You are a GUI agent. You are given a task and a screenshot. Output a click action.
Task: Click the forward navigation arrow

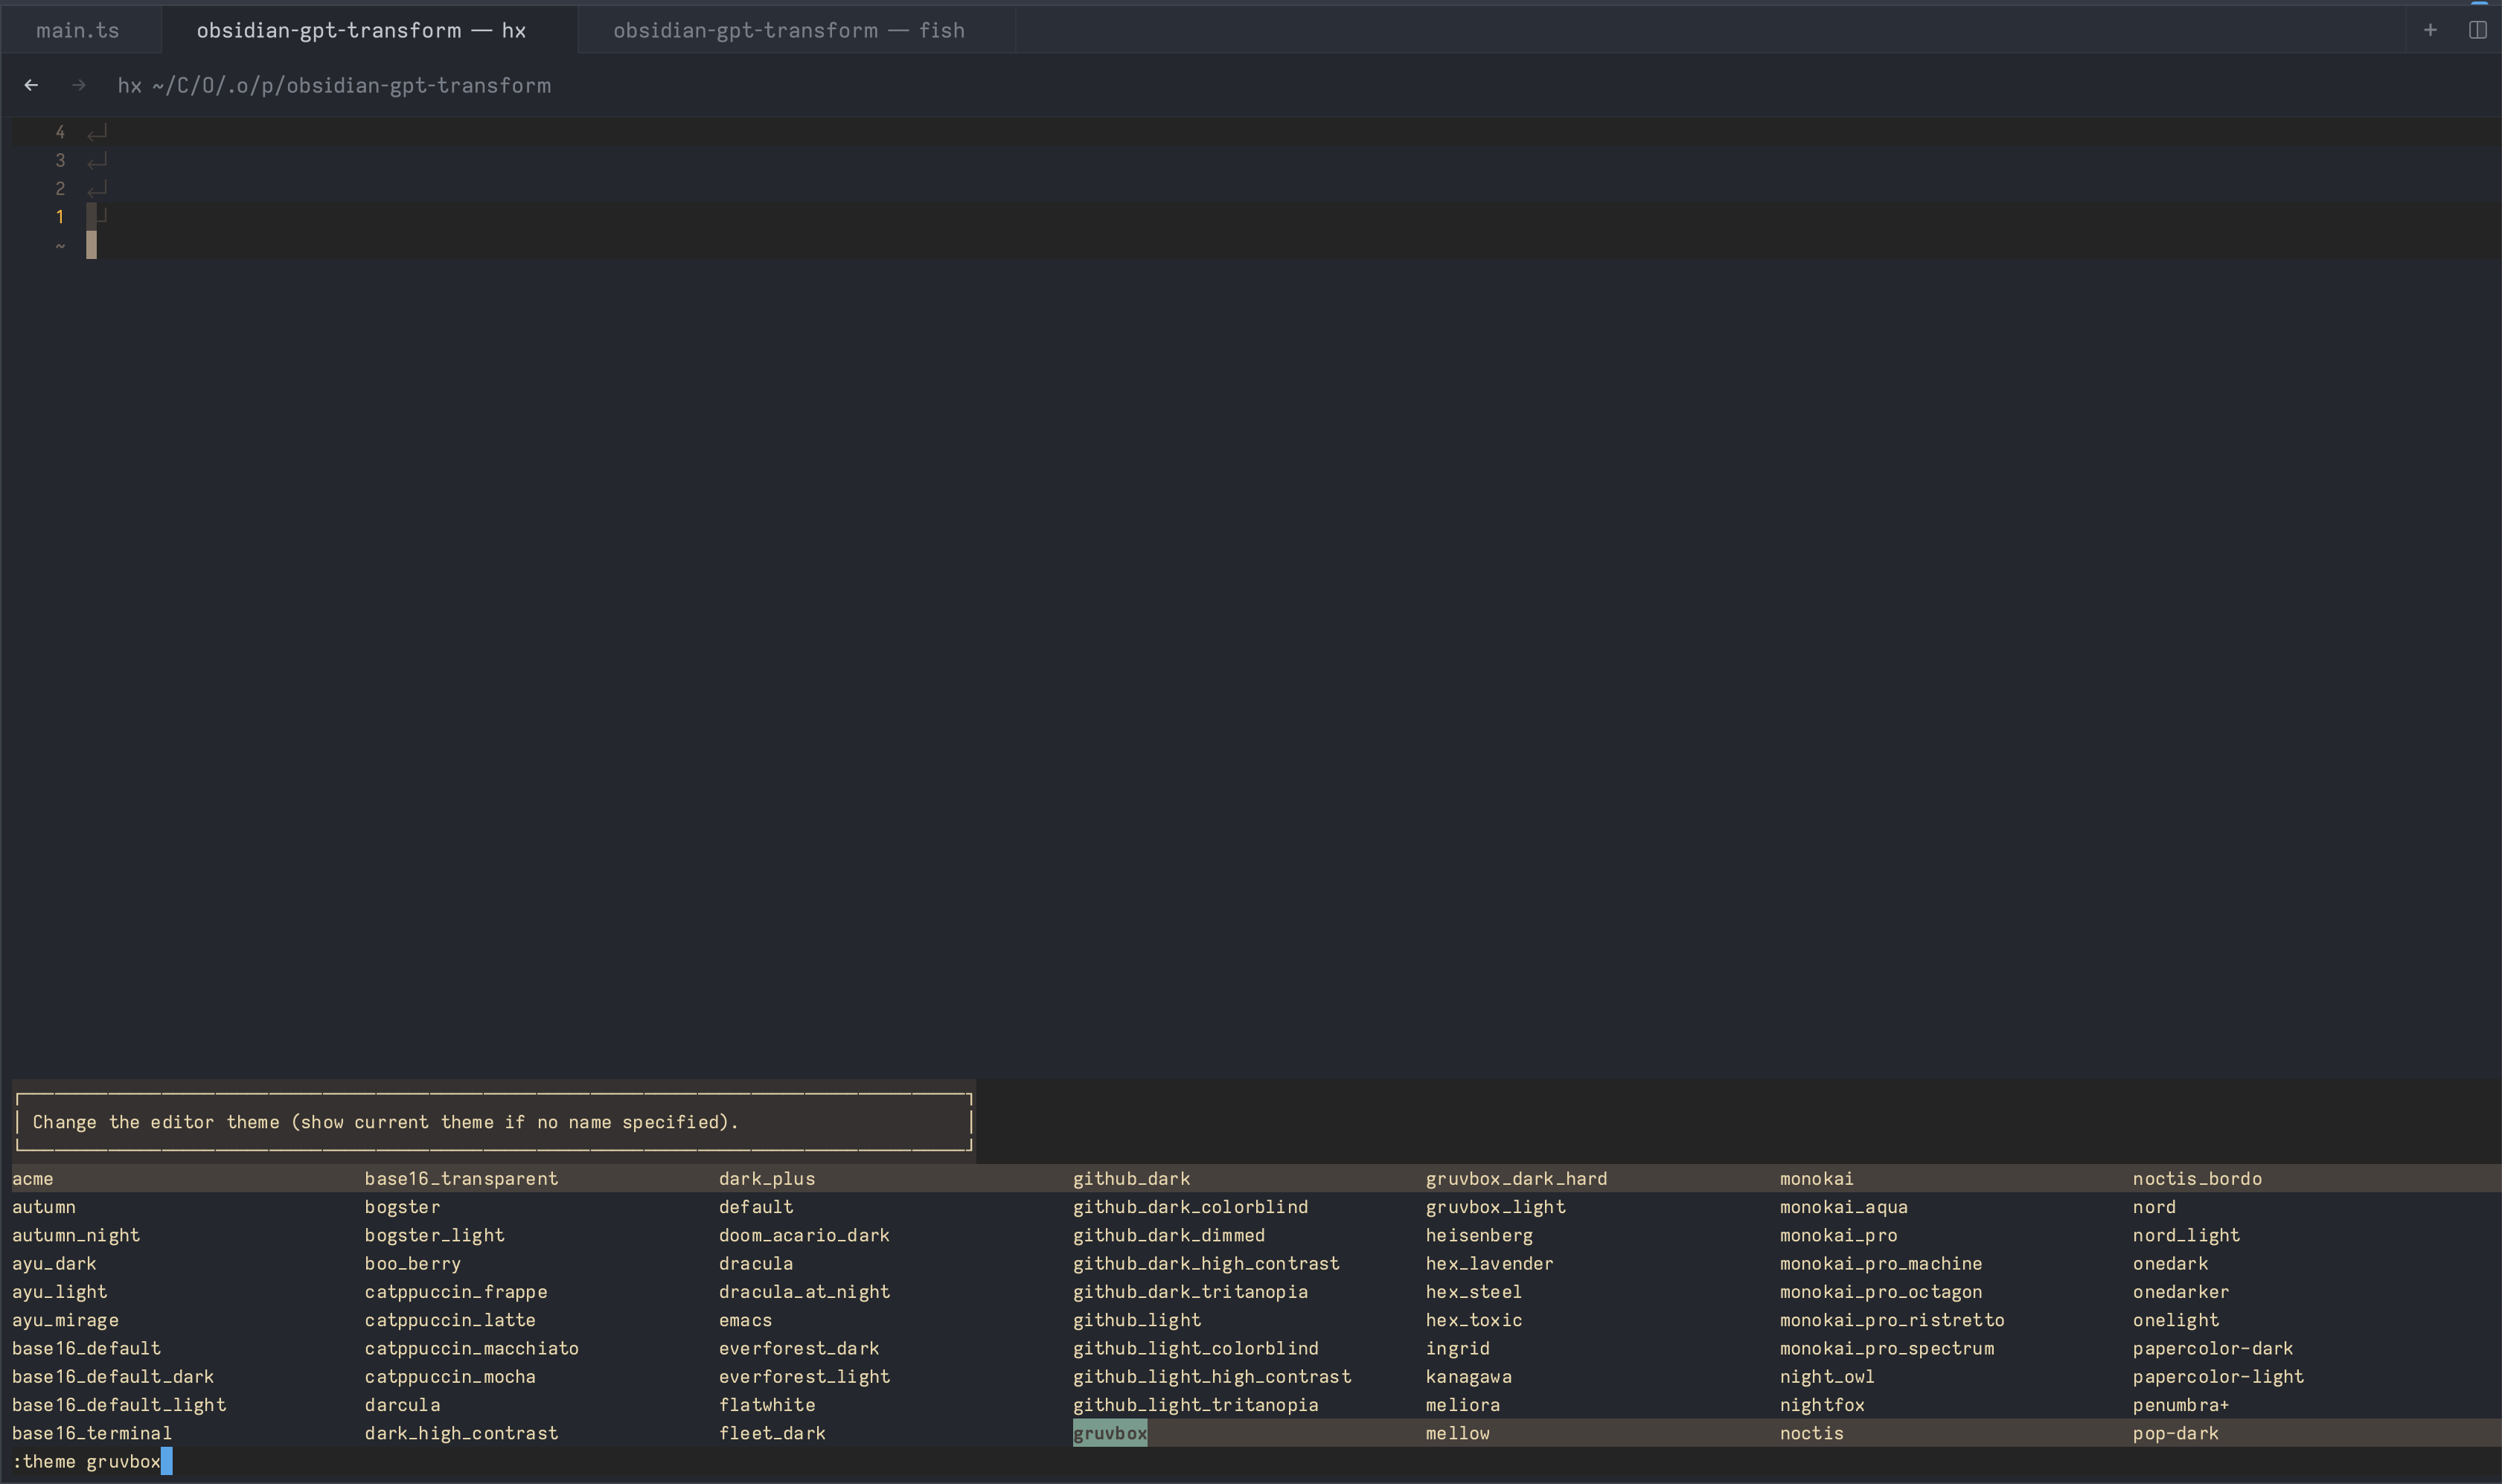click(78, 85)
